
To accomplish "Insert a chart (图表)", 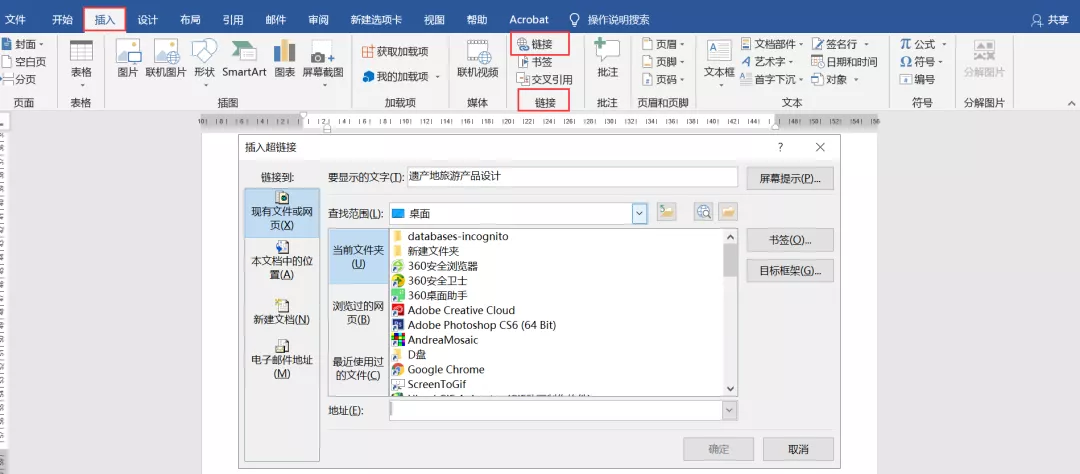I will click(x=284, y=59).
